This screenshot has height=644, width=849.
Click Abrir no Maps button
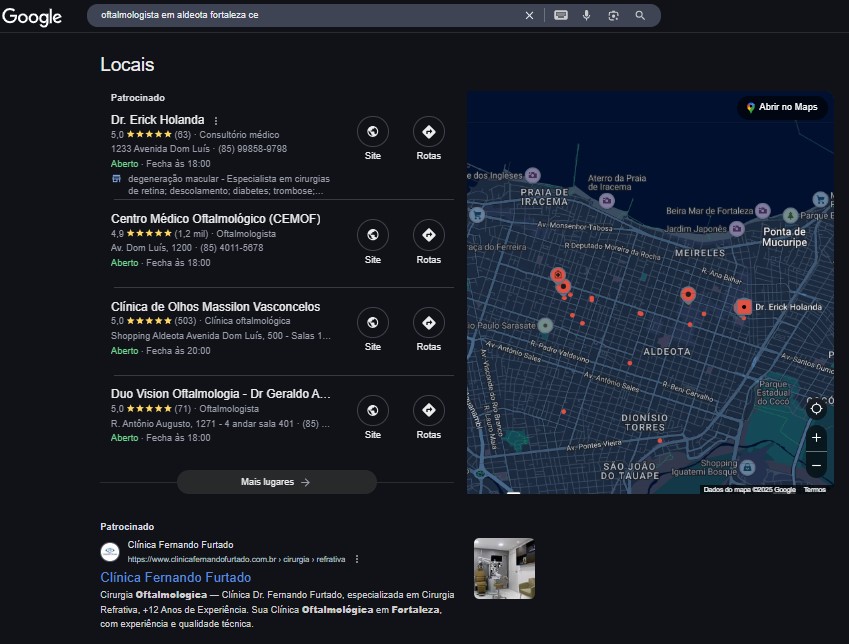click(782, 107)
